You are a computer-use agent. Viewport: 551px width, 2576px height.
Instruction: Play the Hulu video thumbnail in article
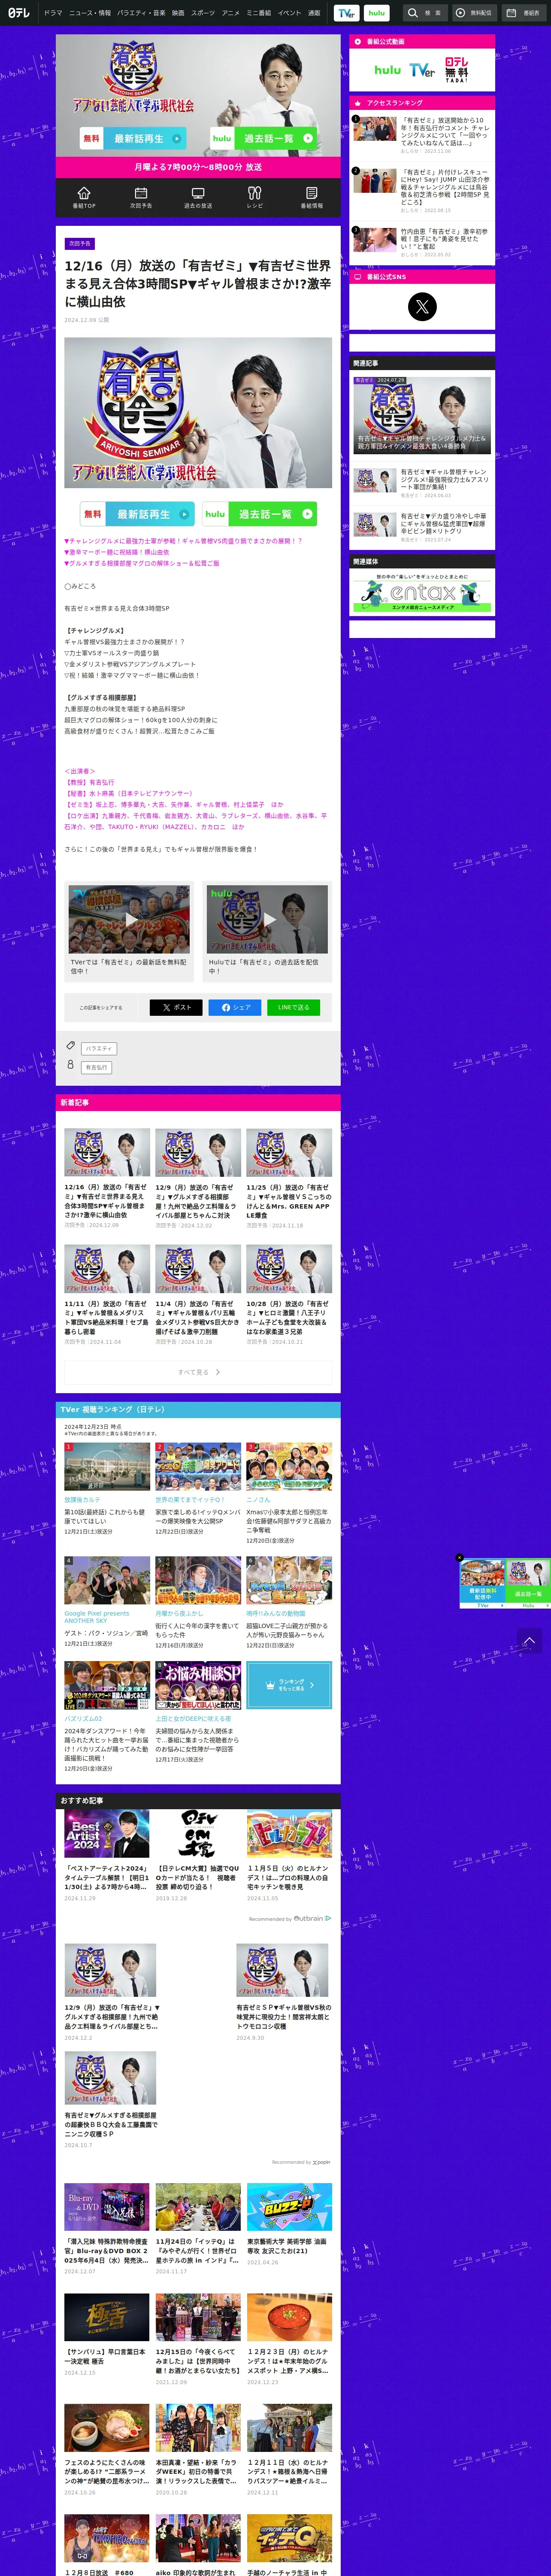coord(267,919)
